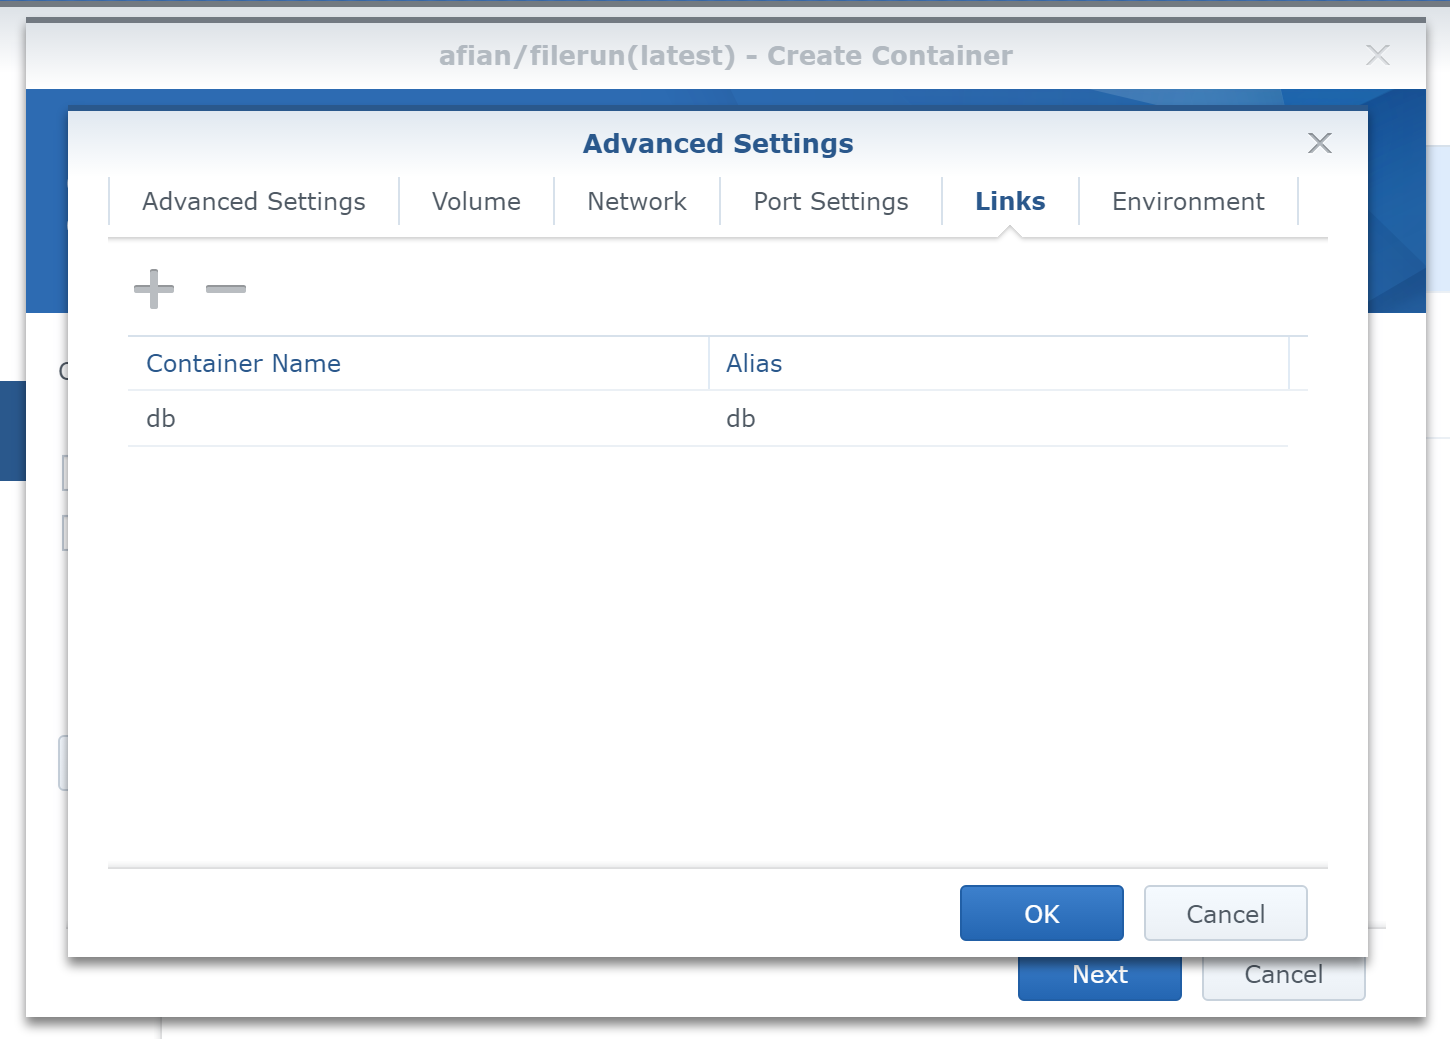Viewport: 1450px width, 1039px height.
Task: Click the Links tab
Action: coord(1010,202)
